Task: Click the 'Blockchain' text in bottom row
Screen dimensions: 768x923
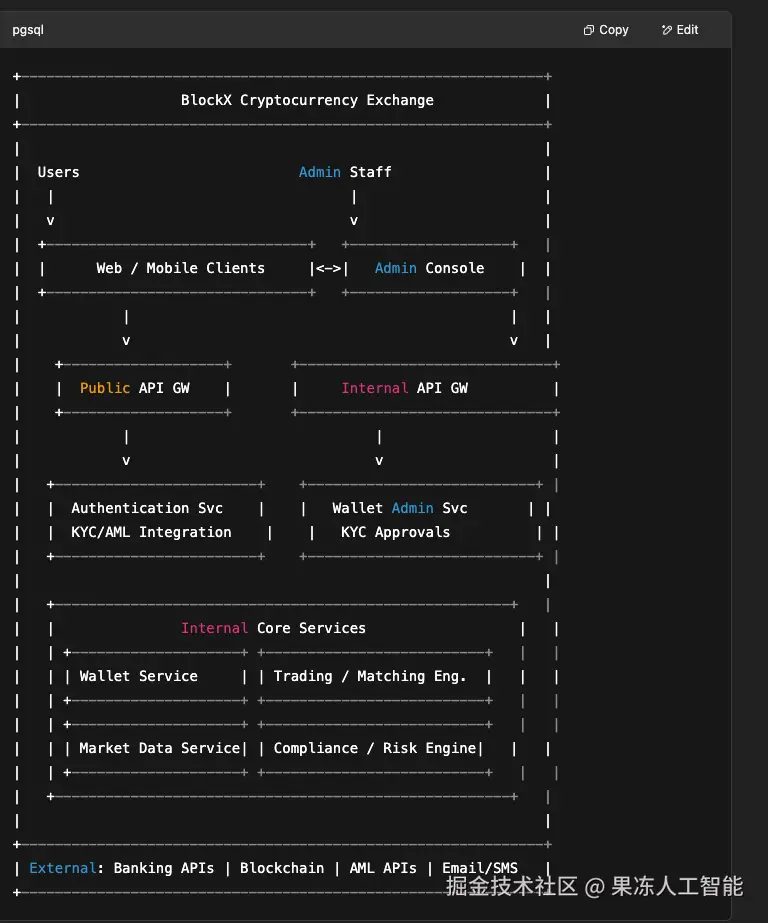Action: click(x=282, y=868)
